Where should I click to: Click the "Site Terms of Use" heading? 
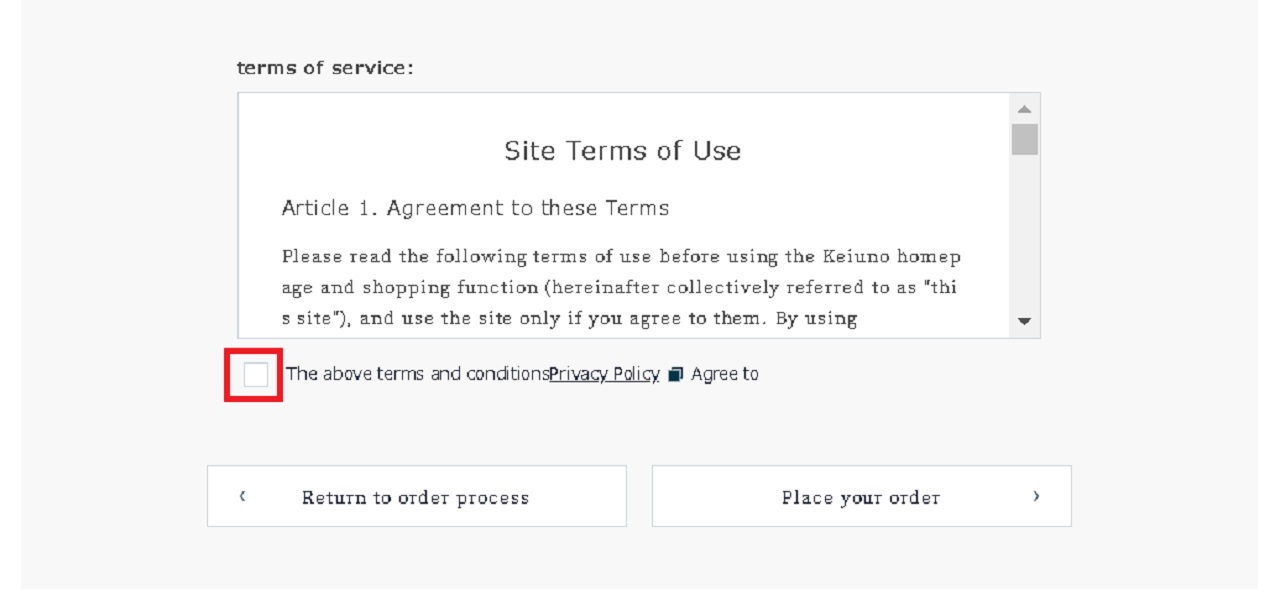(622, 151)
